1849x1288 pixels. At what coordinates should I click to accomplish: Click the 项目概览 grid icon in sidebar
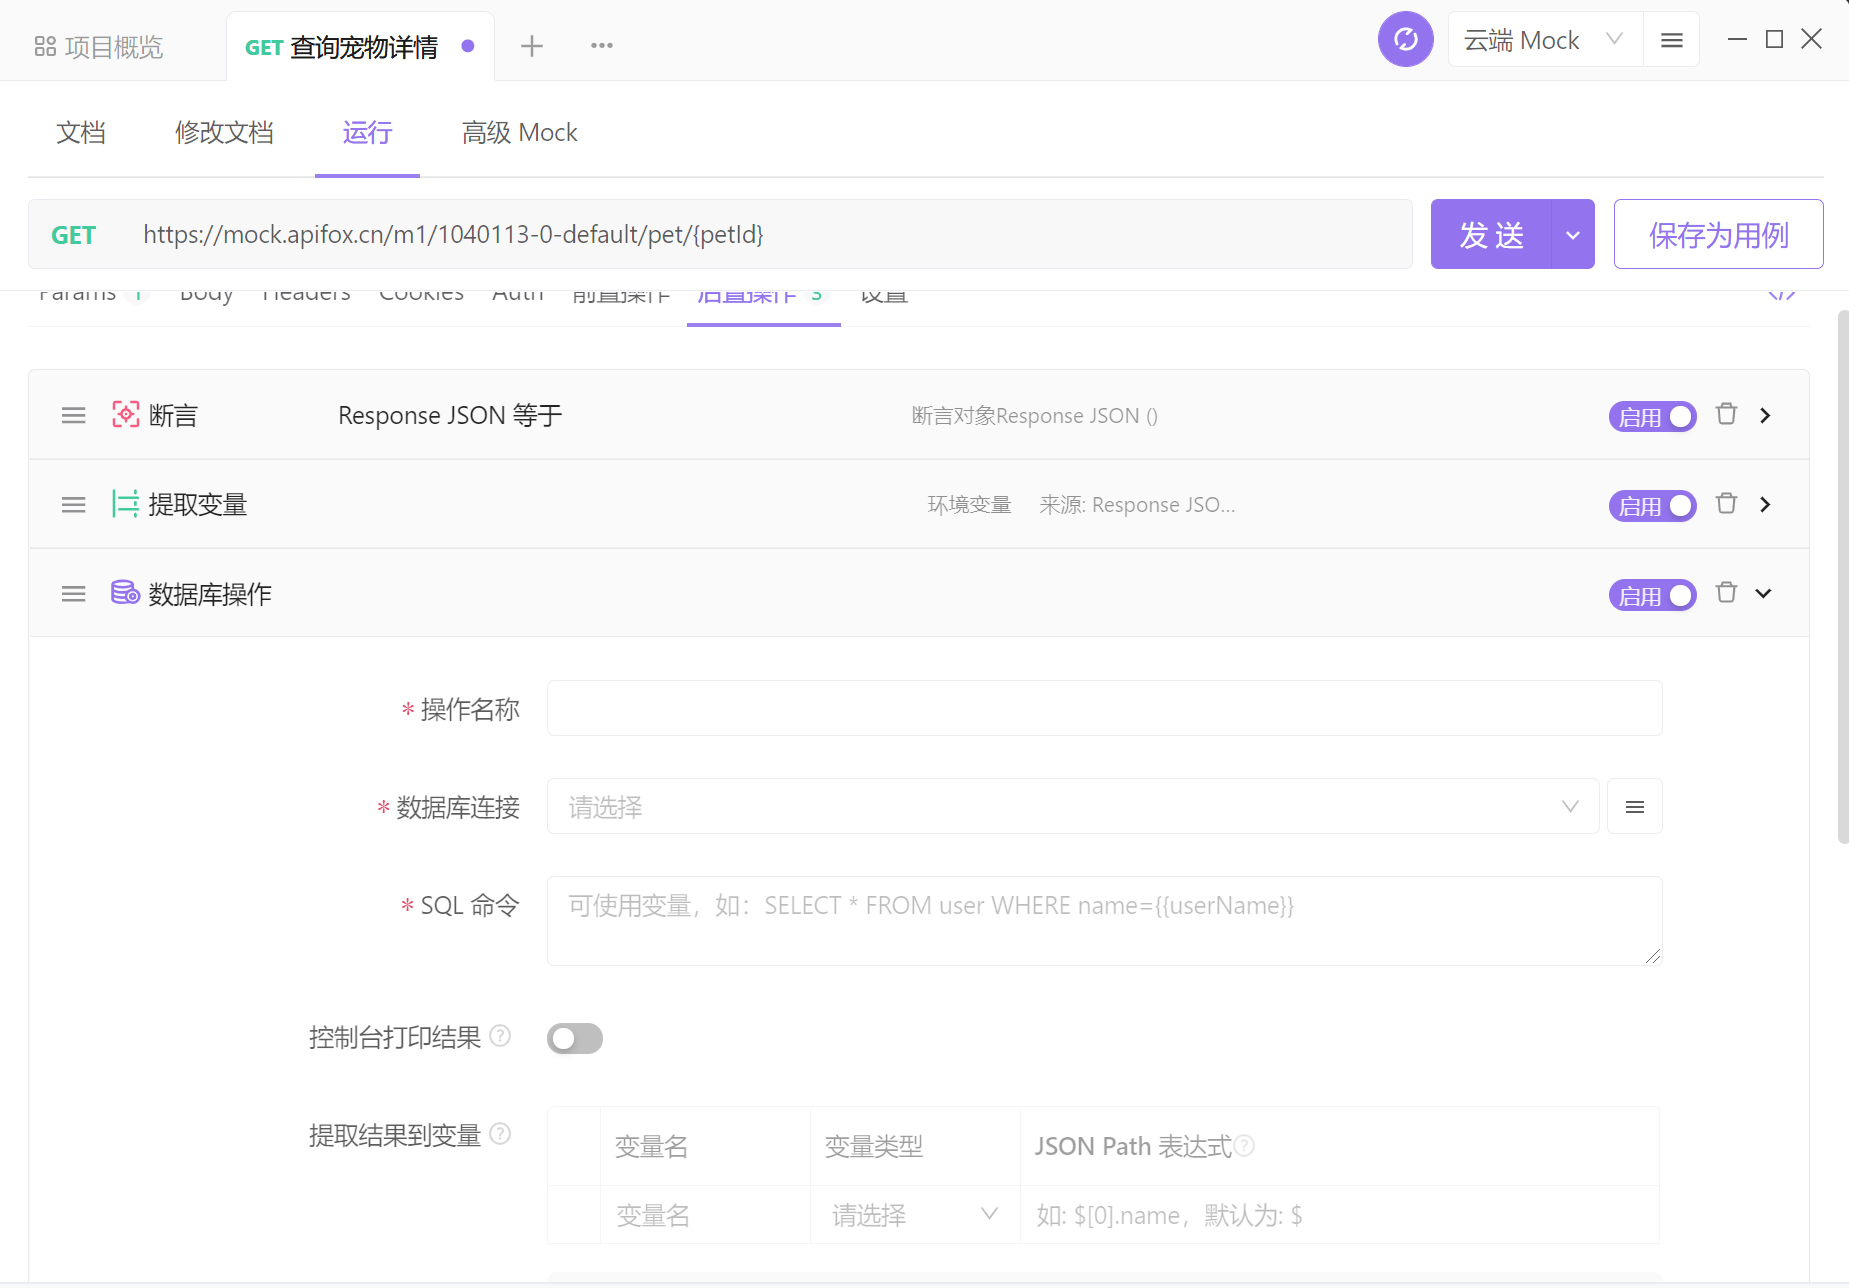coord(44,45)
